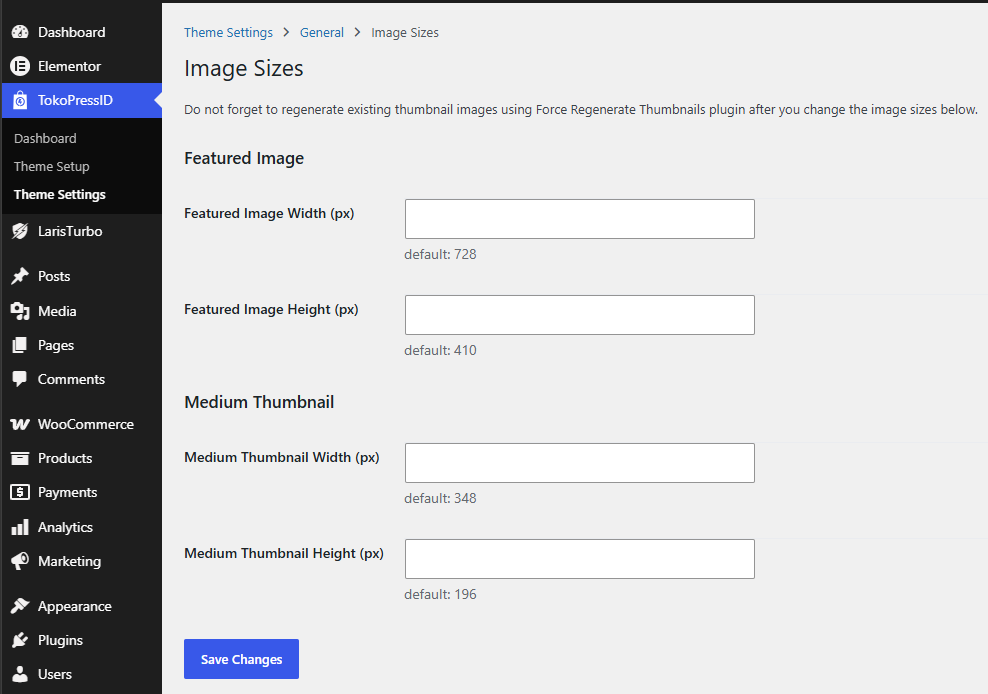Screen dimensions: 988x694
Task: Go to Posts menu
Action: click(x=82, y=276)
